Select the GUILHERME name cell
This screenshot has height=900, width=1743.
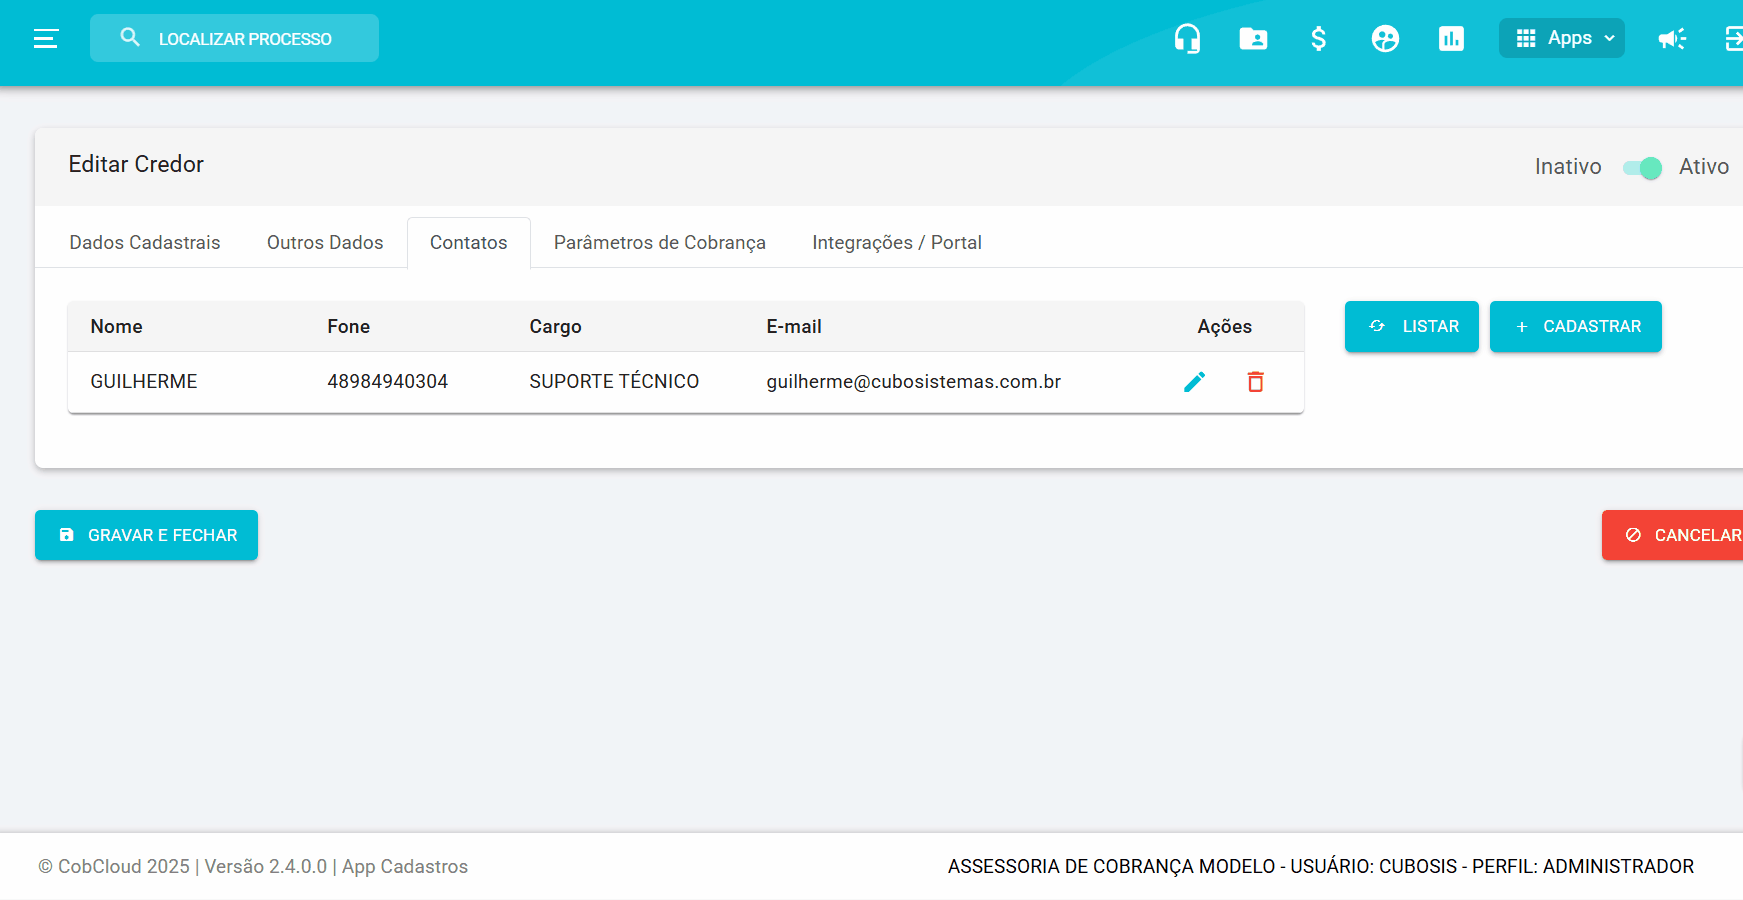point(144,382)
